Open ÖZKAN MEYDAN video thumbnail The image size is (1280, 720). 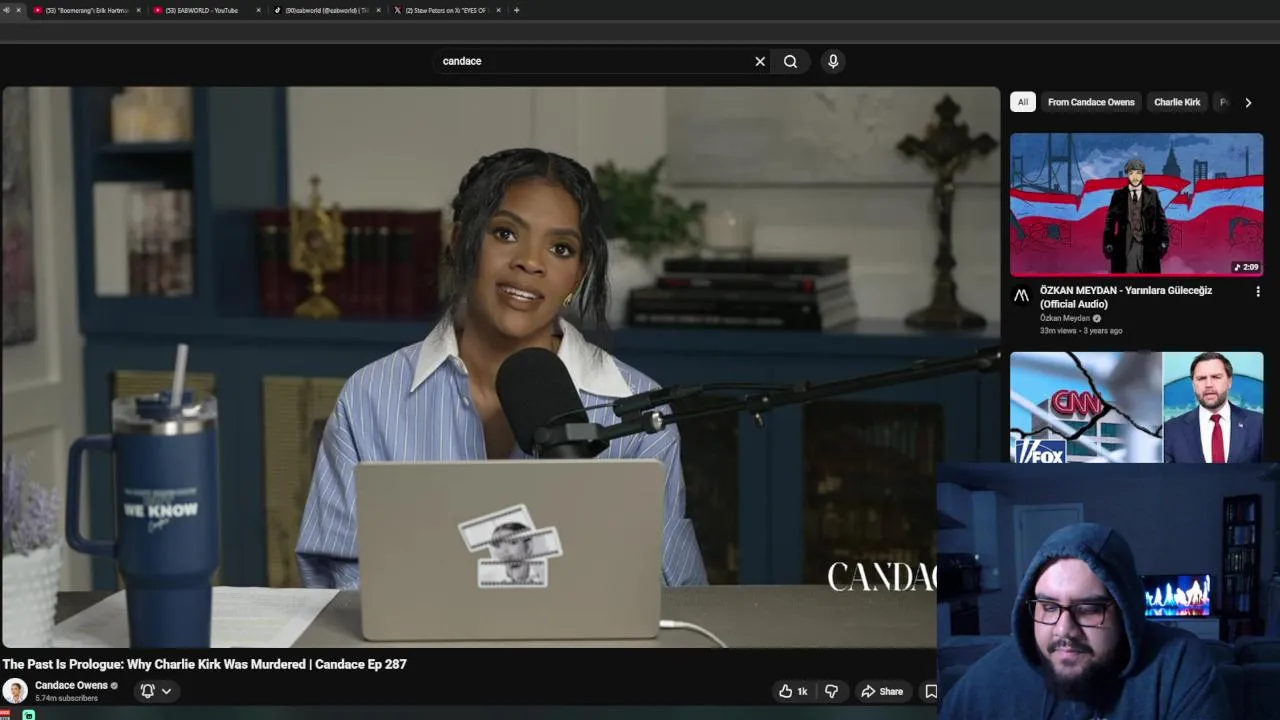click(1136, 204)
